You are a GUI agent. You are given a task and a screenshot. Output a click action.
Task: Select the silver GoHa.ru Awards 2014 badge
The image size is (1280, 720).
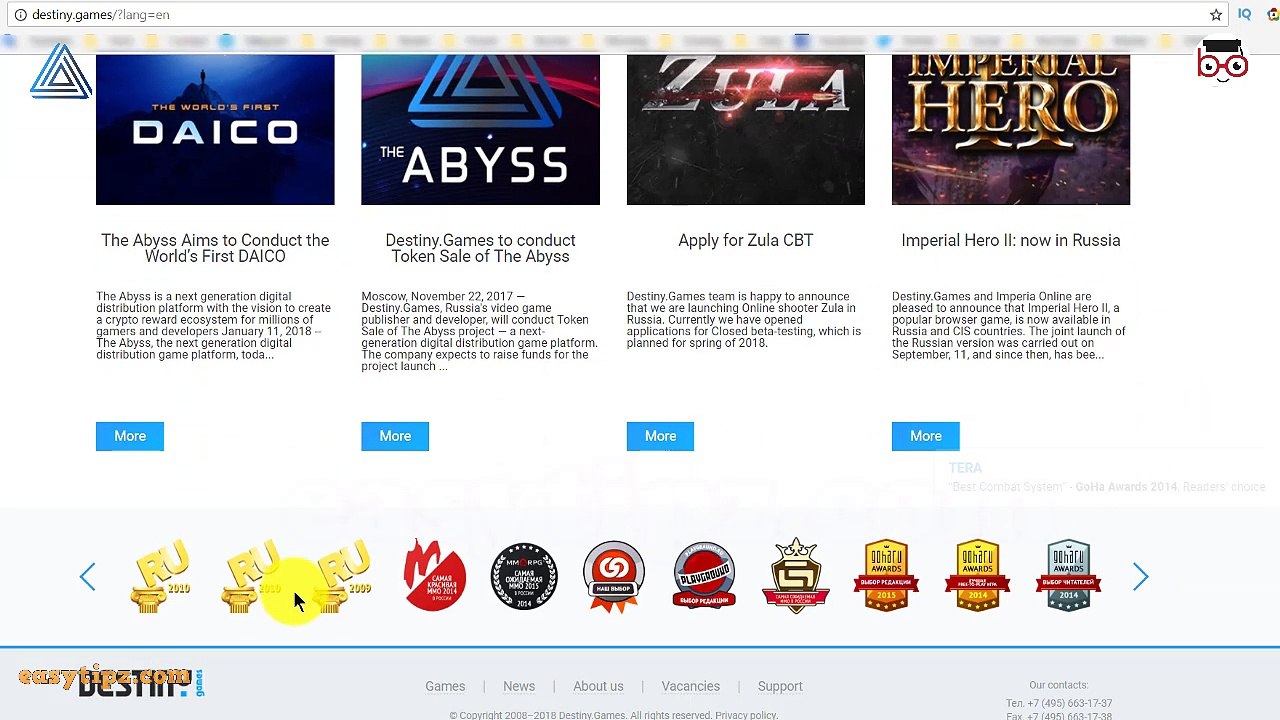pos(1068,576)
